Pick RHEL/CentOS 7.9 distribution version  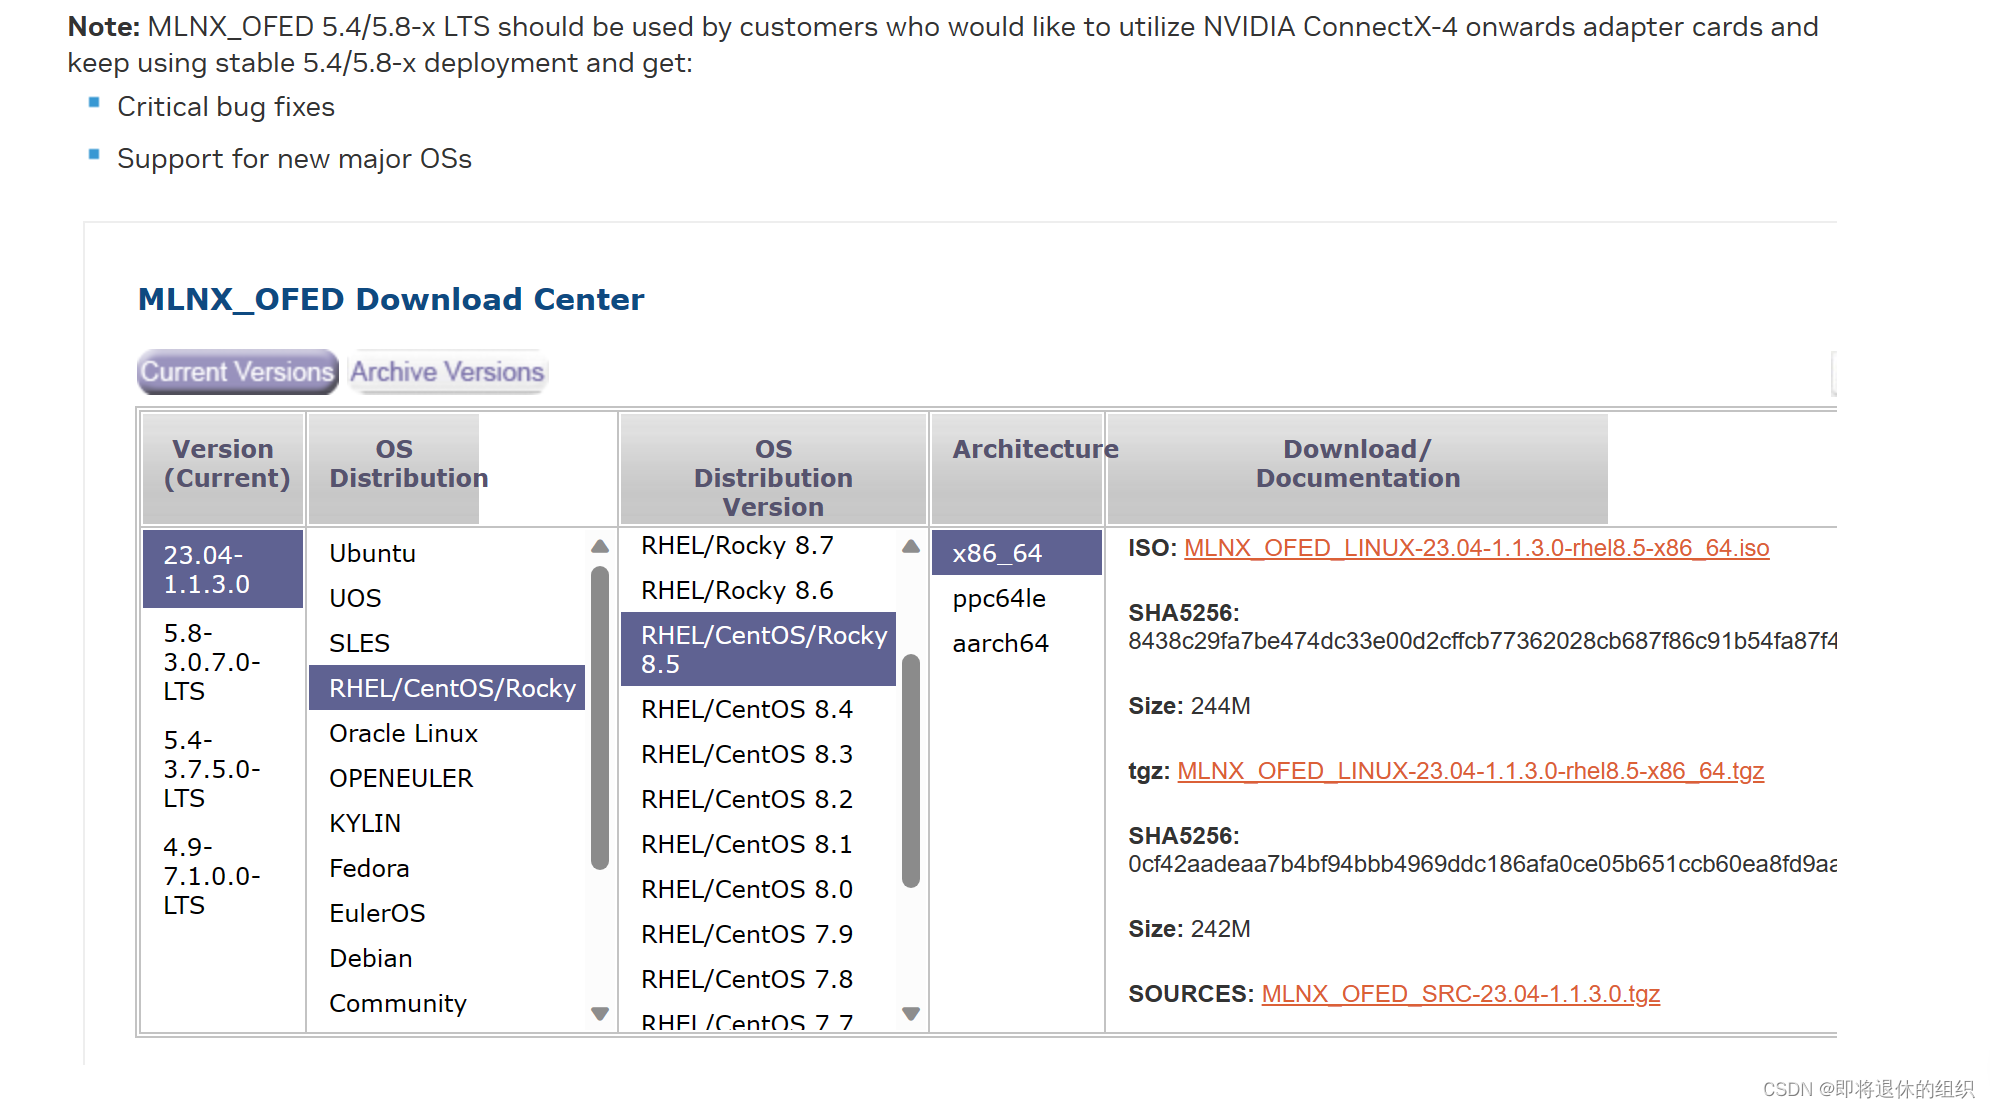[x=746, y=934]
